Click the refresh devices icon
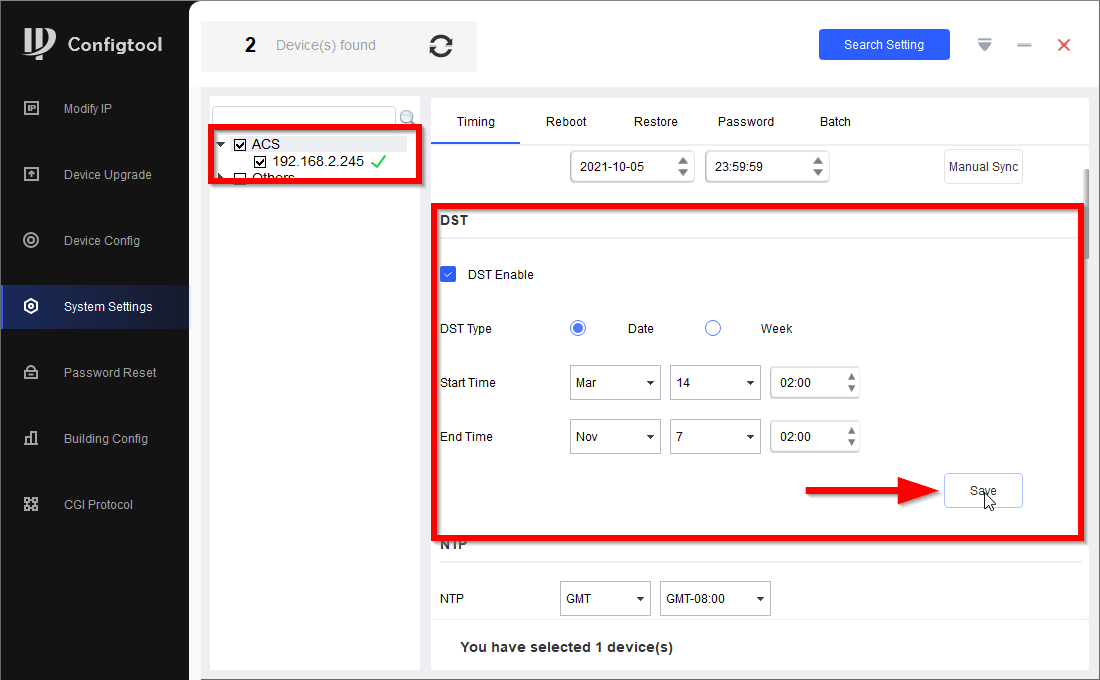This screenshot has width=1100, height=680. coord(440,46)
